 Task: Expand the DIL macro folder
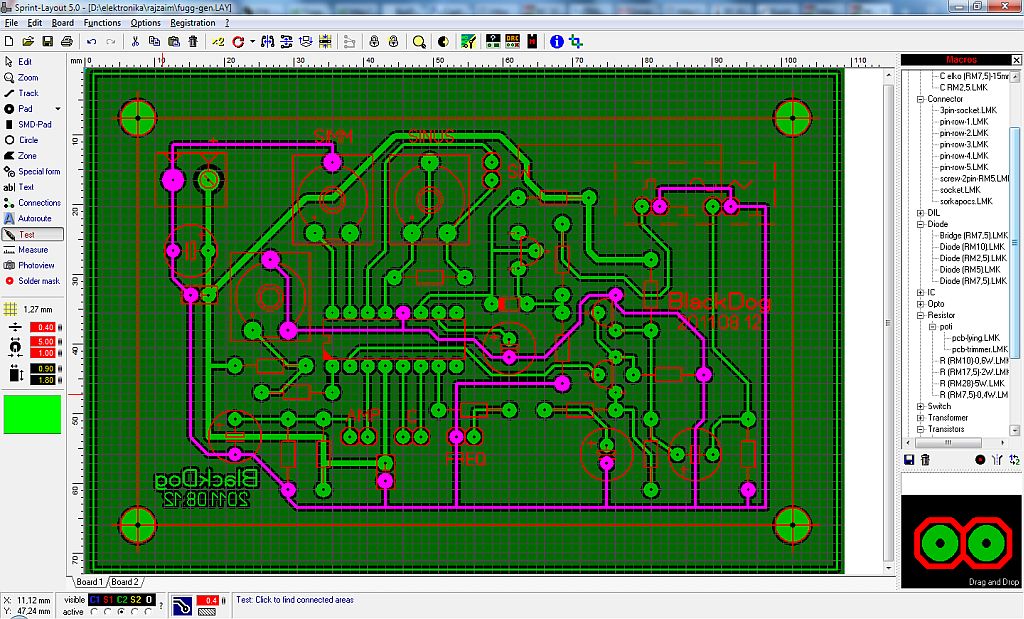[921, 213]
